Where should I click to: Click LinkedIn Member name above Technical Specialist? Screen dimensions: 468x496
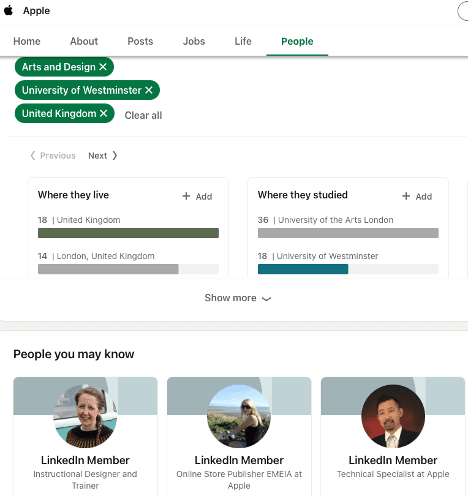click(x=393, y=460)
